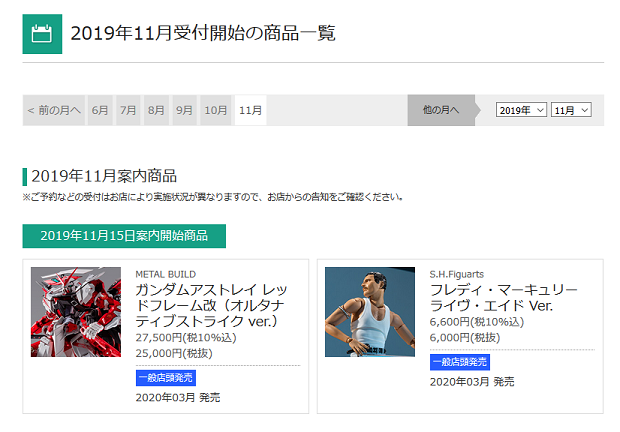Viewport: 620px width, 432px height.
Task: Click the 6,000円(税抜) price text
Action: [465, 338]
